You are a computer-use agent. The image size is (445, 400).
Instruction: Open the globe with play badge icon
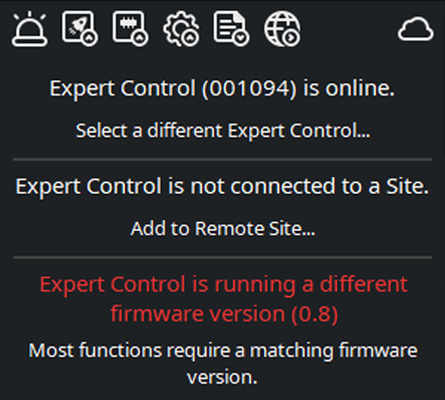[282, 29]
